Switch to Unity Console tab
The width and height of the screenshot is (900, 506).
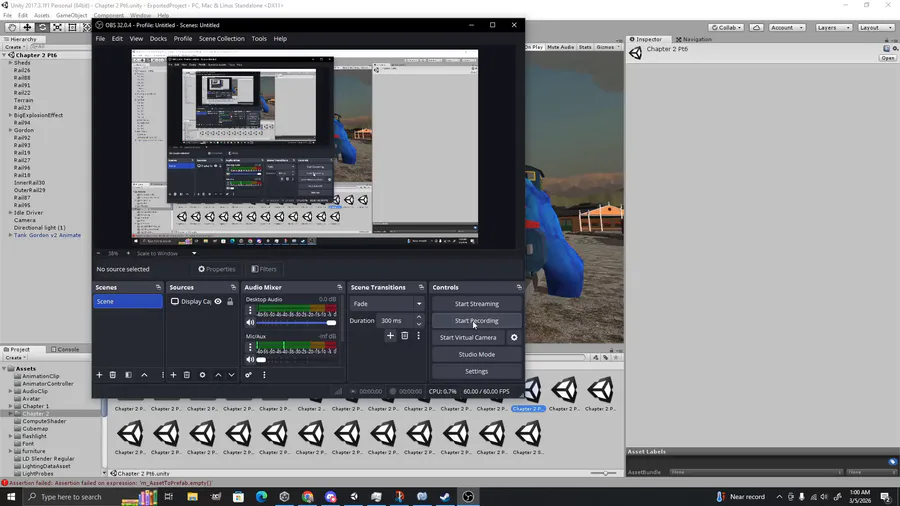(x=65, y=349)
